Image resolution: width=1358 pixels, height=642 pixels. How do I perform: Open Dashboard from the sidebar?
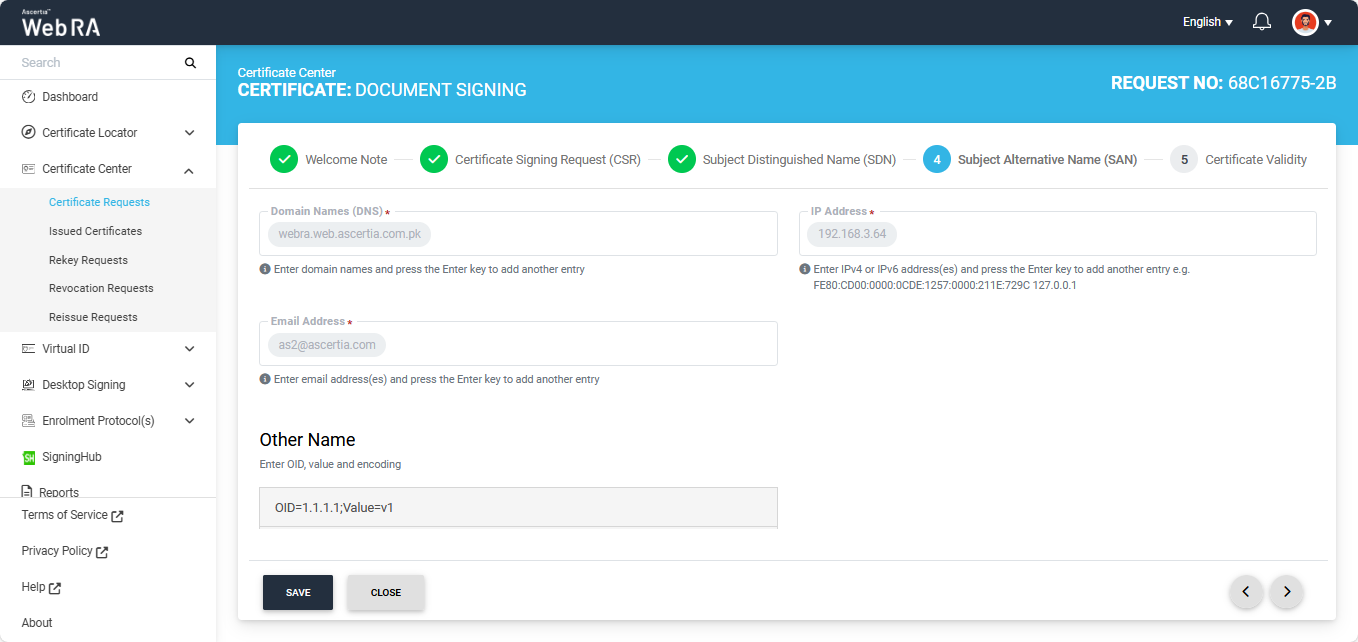(x=70, y=97)
